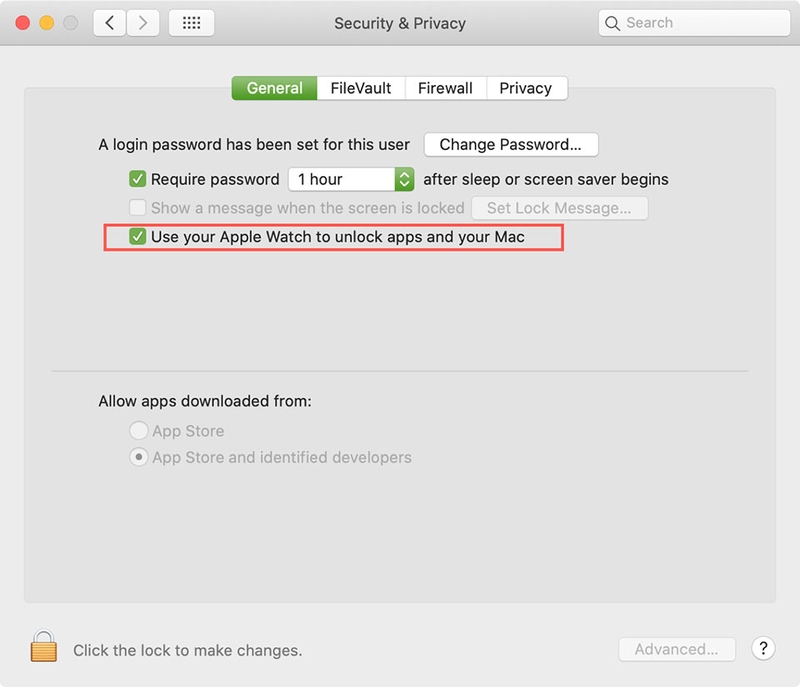The image size is (800, 687).
Task: Select the App Store radio button
Action: [138, 430]
